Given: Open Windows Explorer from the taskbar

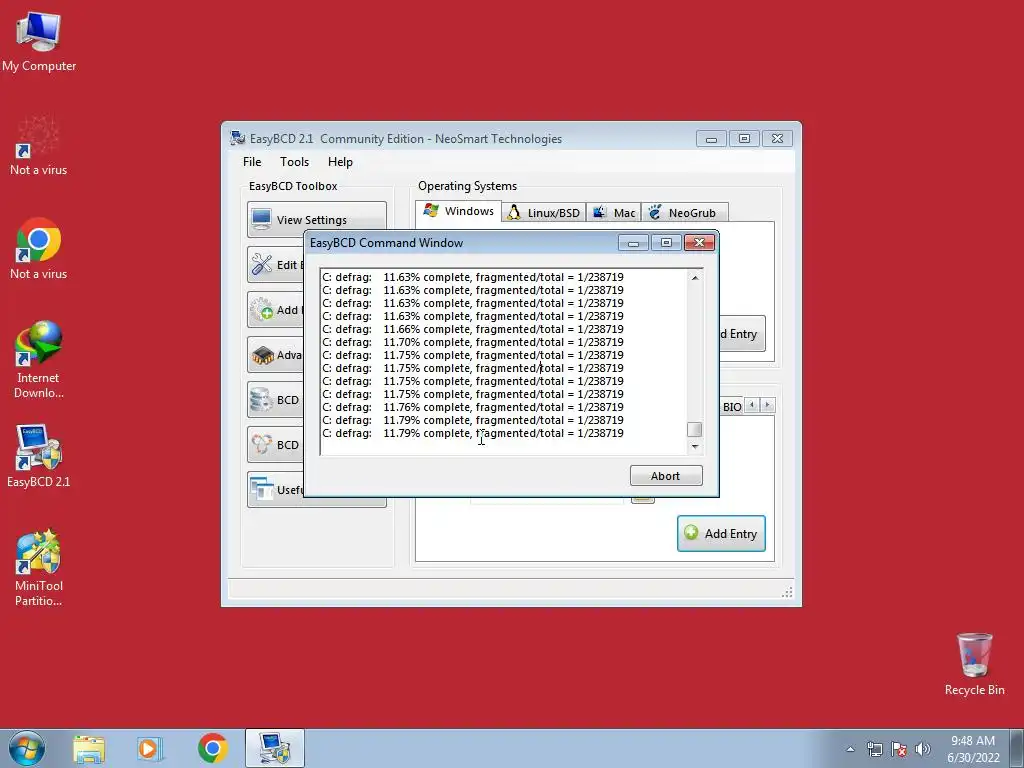Looking at the screenshot, I should 89,748.
